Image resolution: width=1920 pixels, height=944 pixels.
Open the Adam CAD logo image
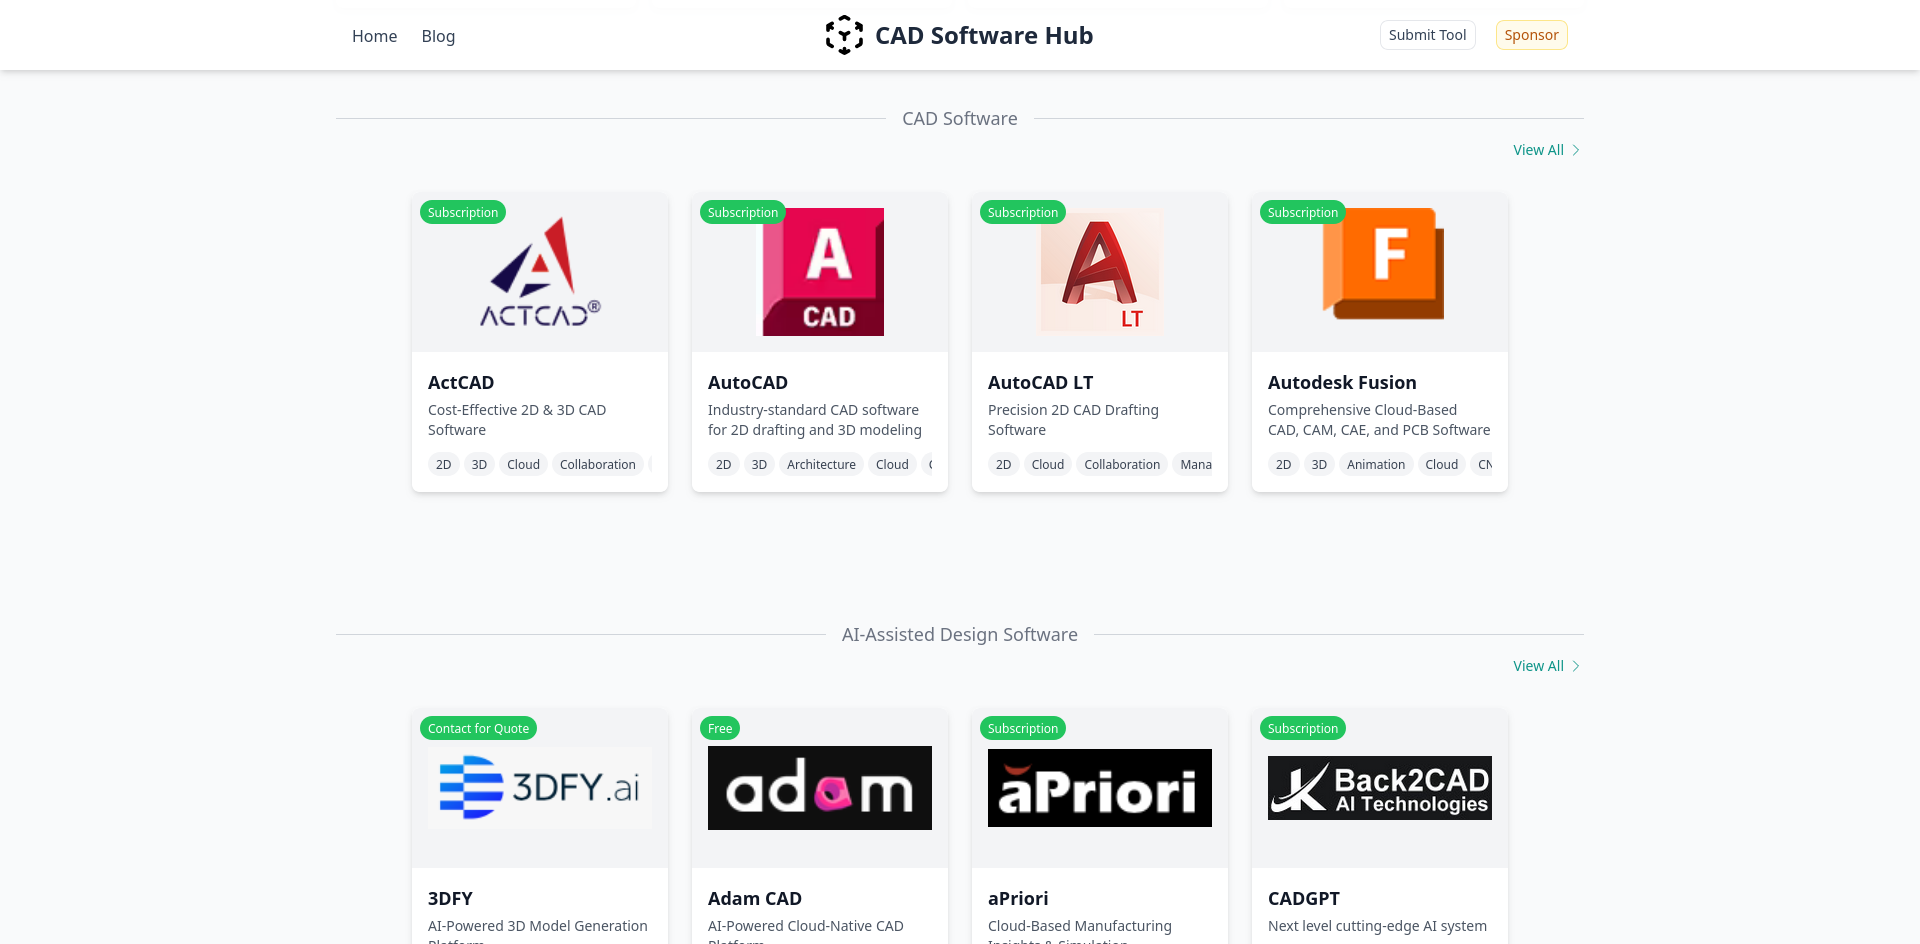tap(820, 788)
